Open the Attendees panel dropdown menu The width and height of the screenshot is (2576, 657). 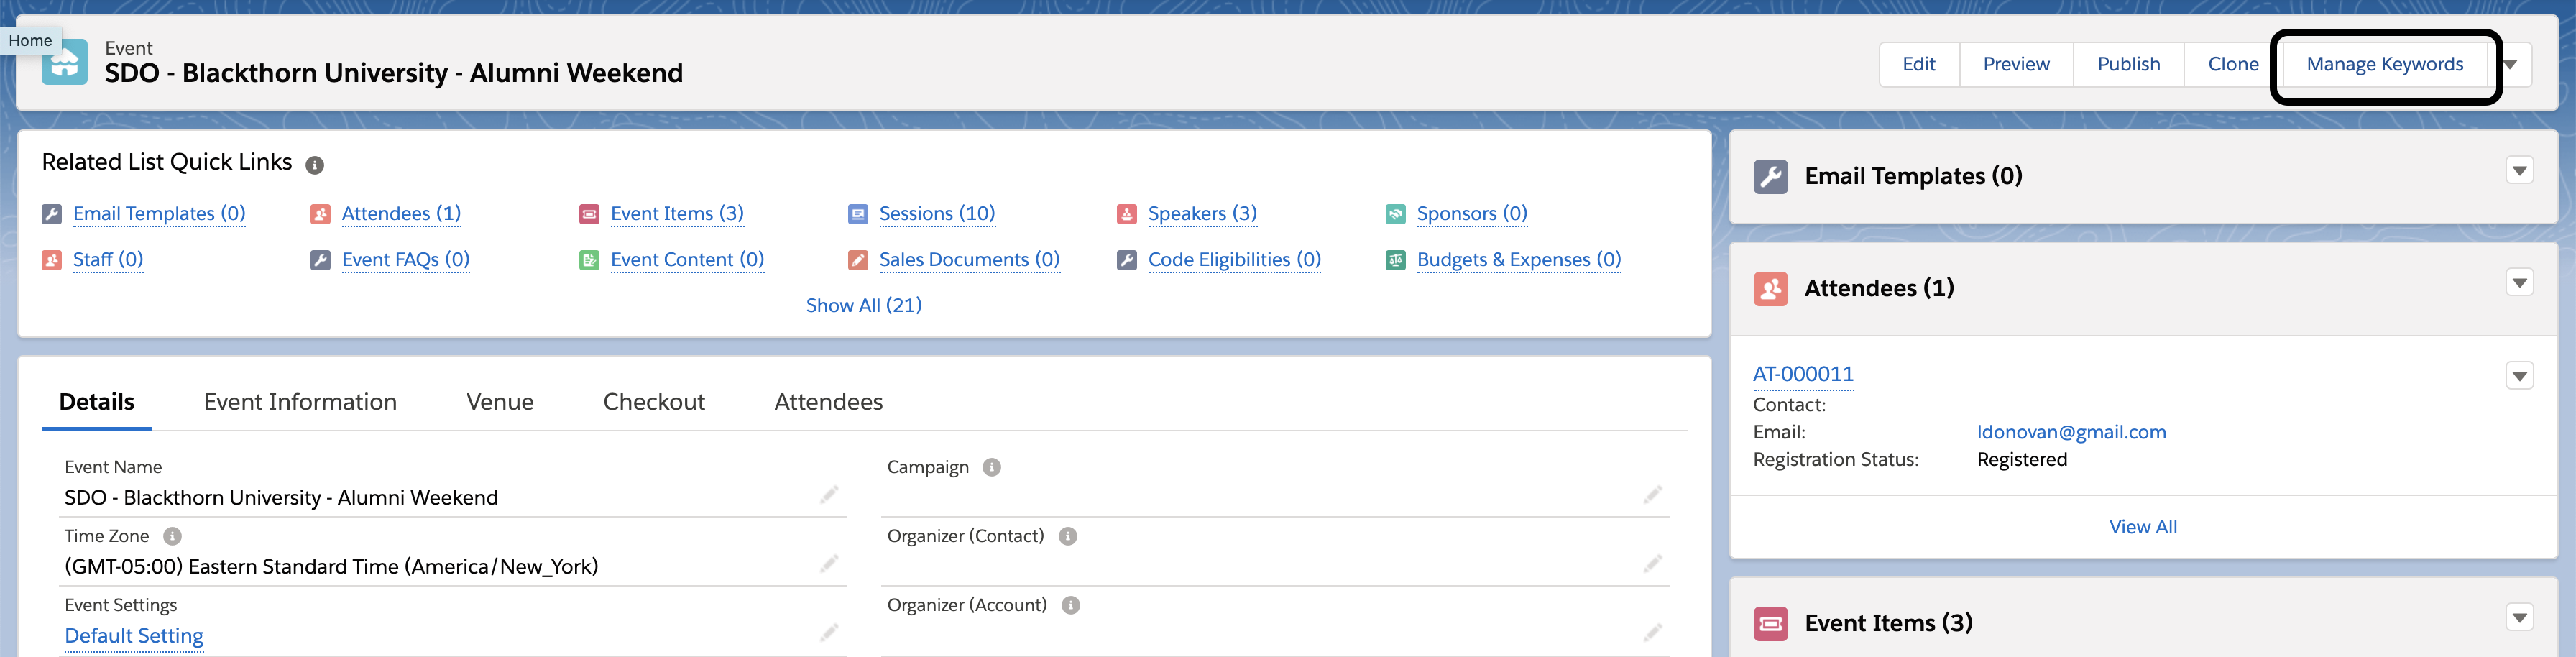point(2520,283)
